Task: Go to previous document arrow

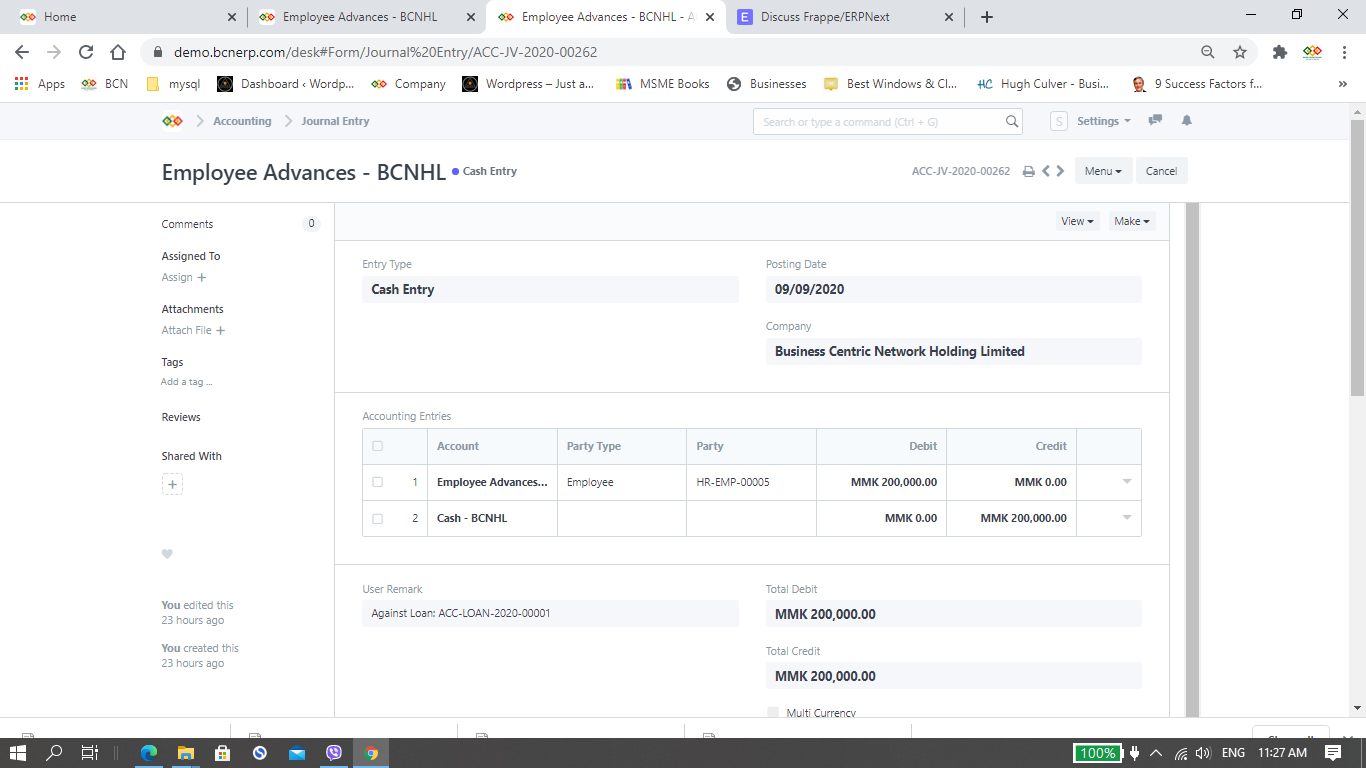Action: pos(1046,171)
